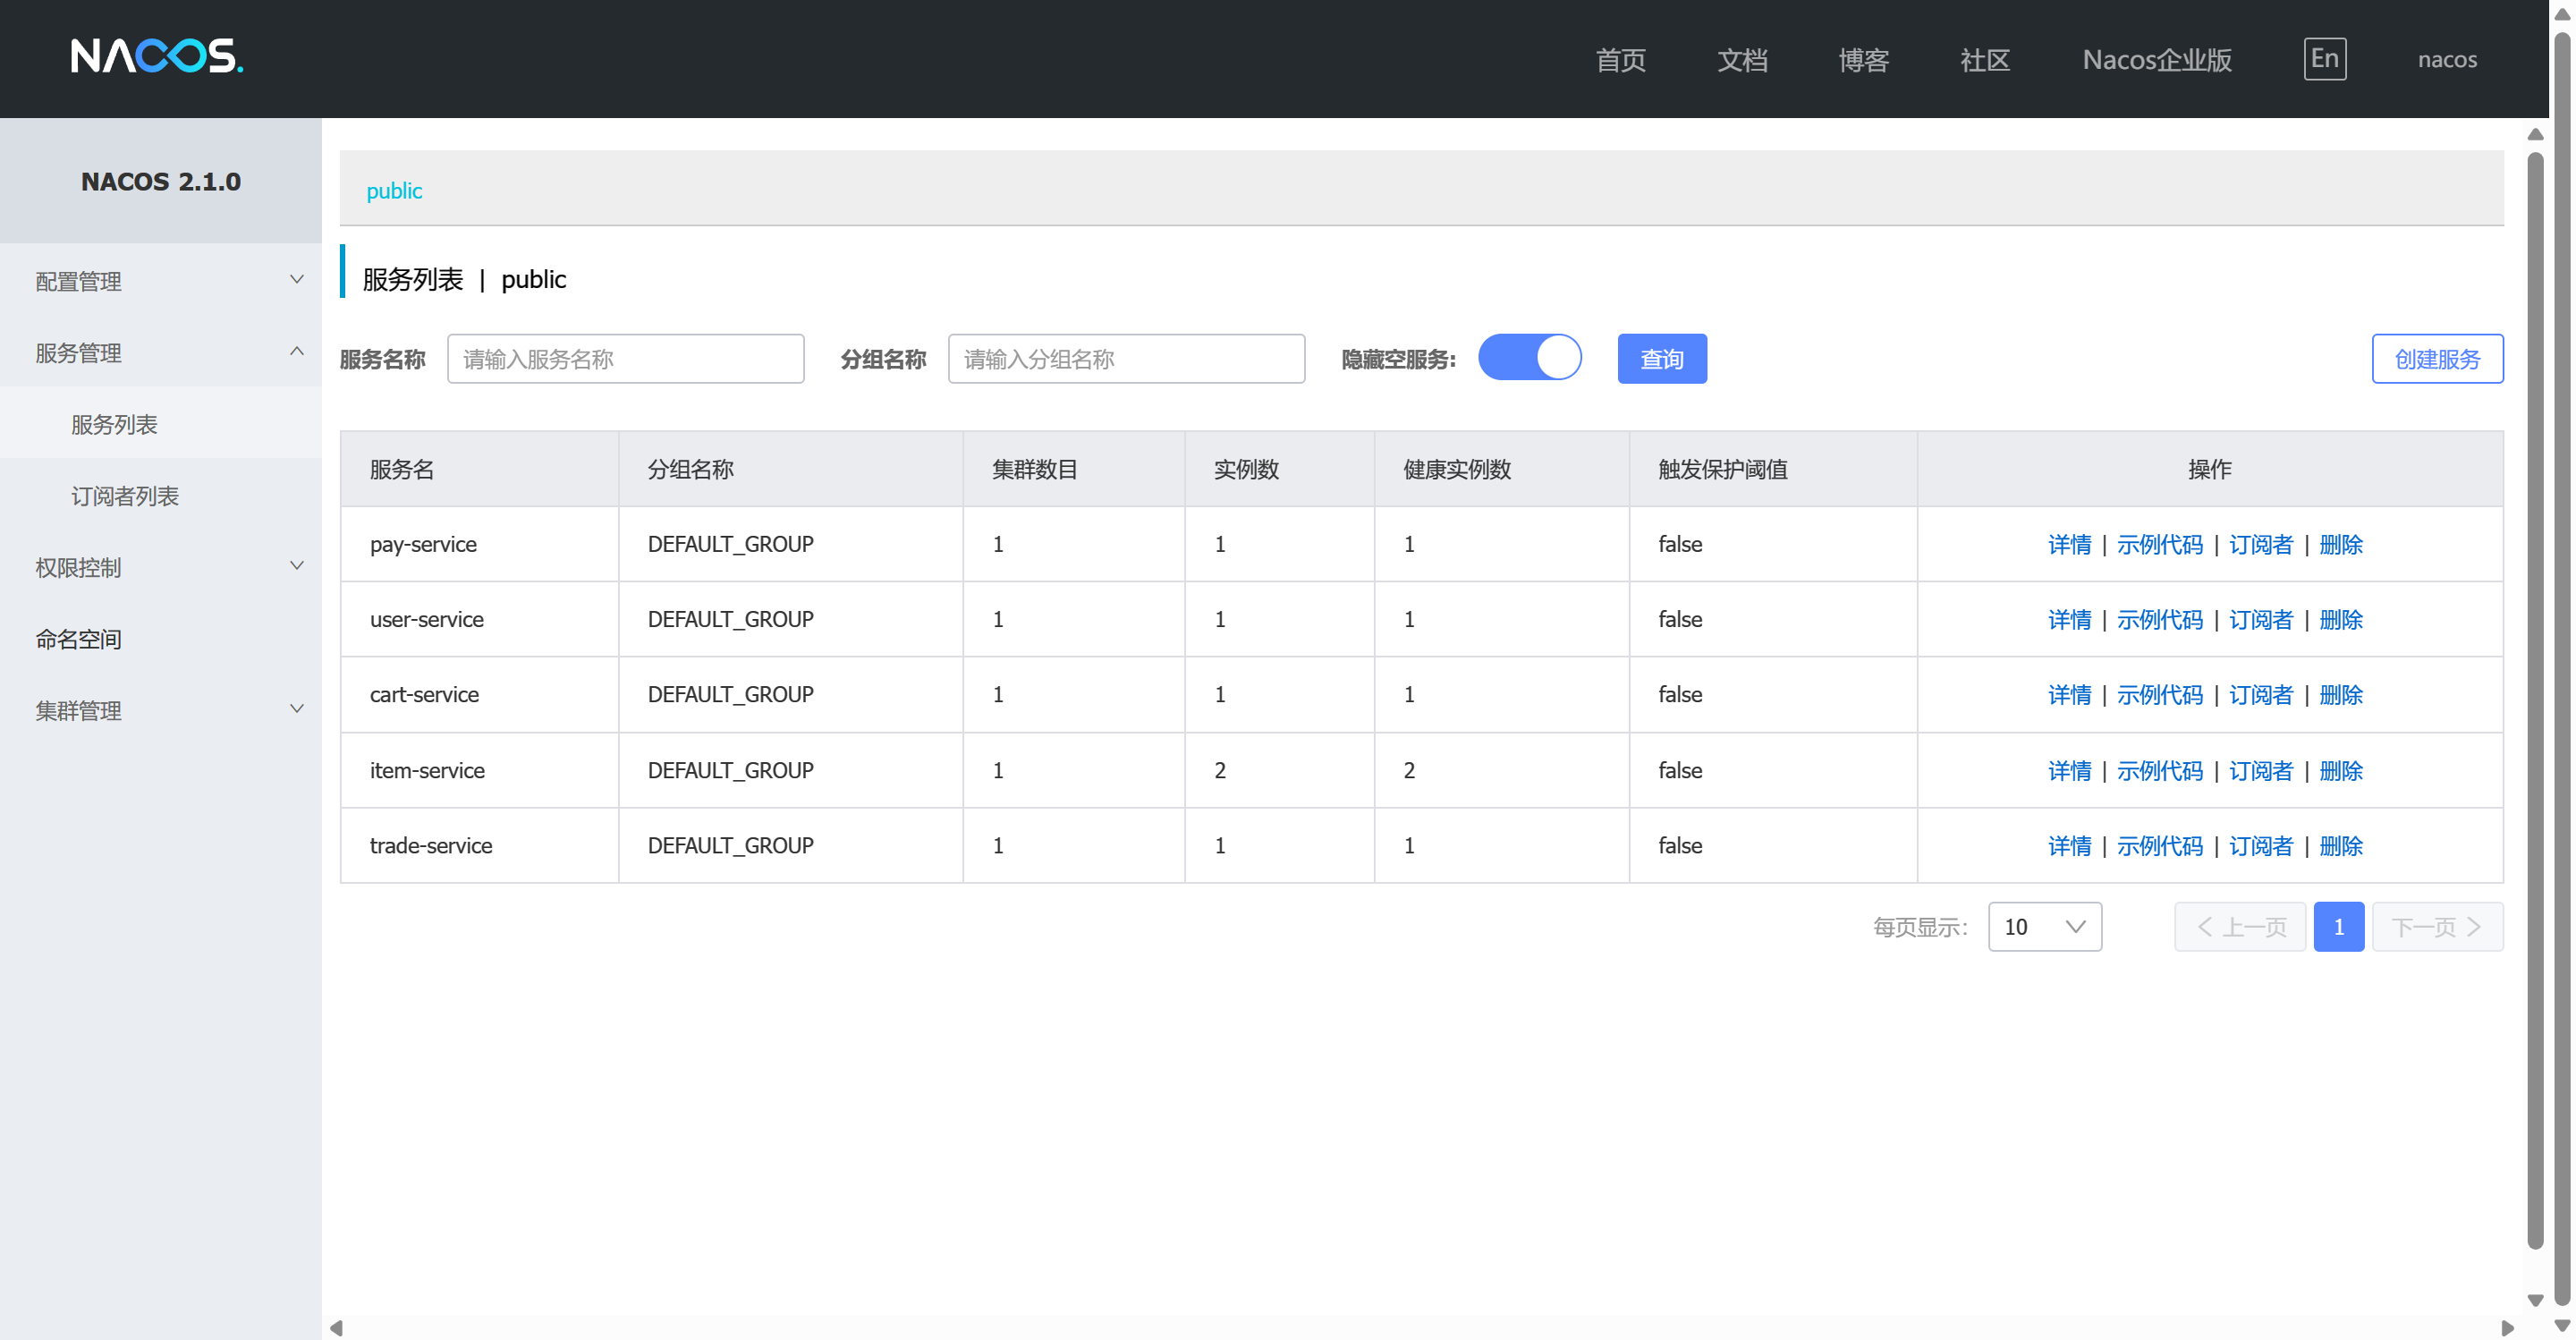Viewport: 2576px width, 1340px height.
Task: Click the scroll-right arrow at the bottom
Action: click(2506, 1328)
